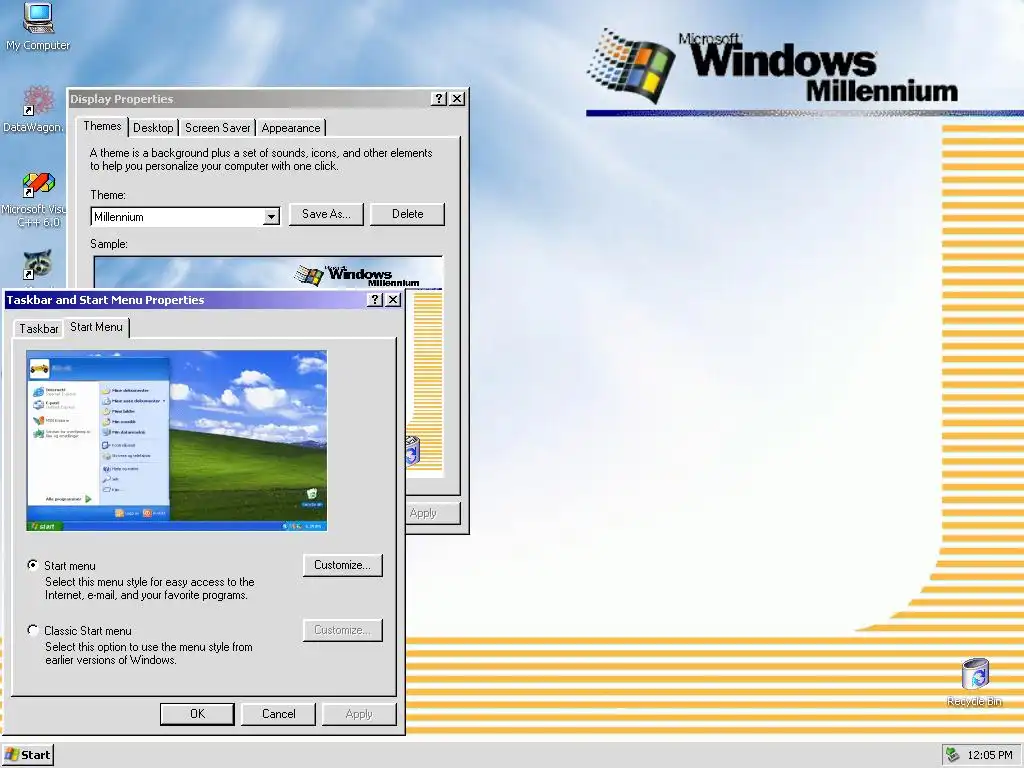The width and height of the screenshot is (1024, 768).
Task: Click Apply in Taskbar Properties
Action: click(359, 714)
